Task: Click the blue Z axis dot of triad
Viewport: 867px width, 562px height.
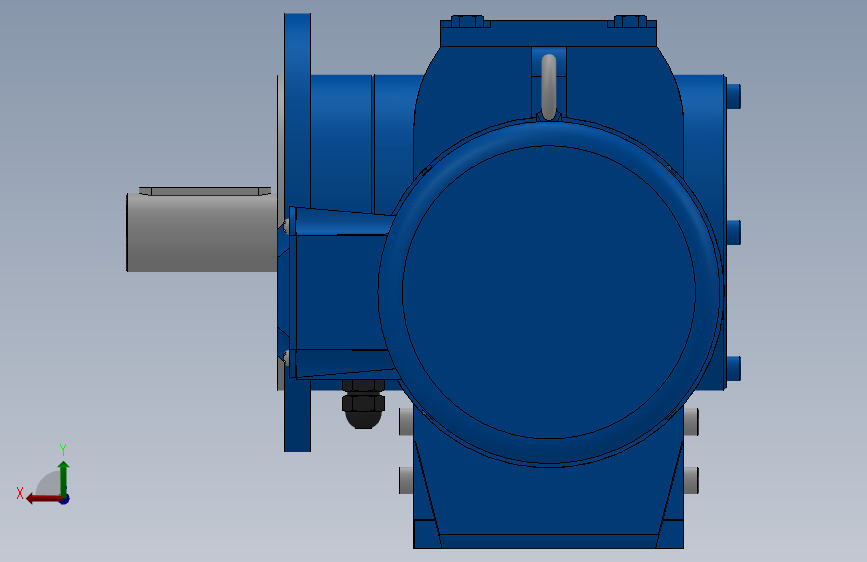Action: click(x=65, y=500)
